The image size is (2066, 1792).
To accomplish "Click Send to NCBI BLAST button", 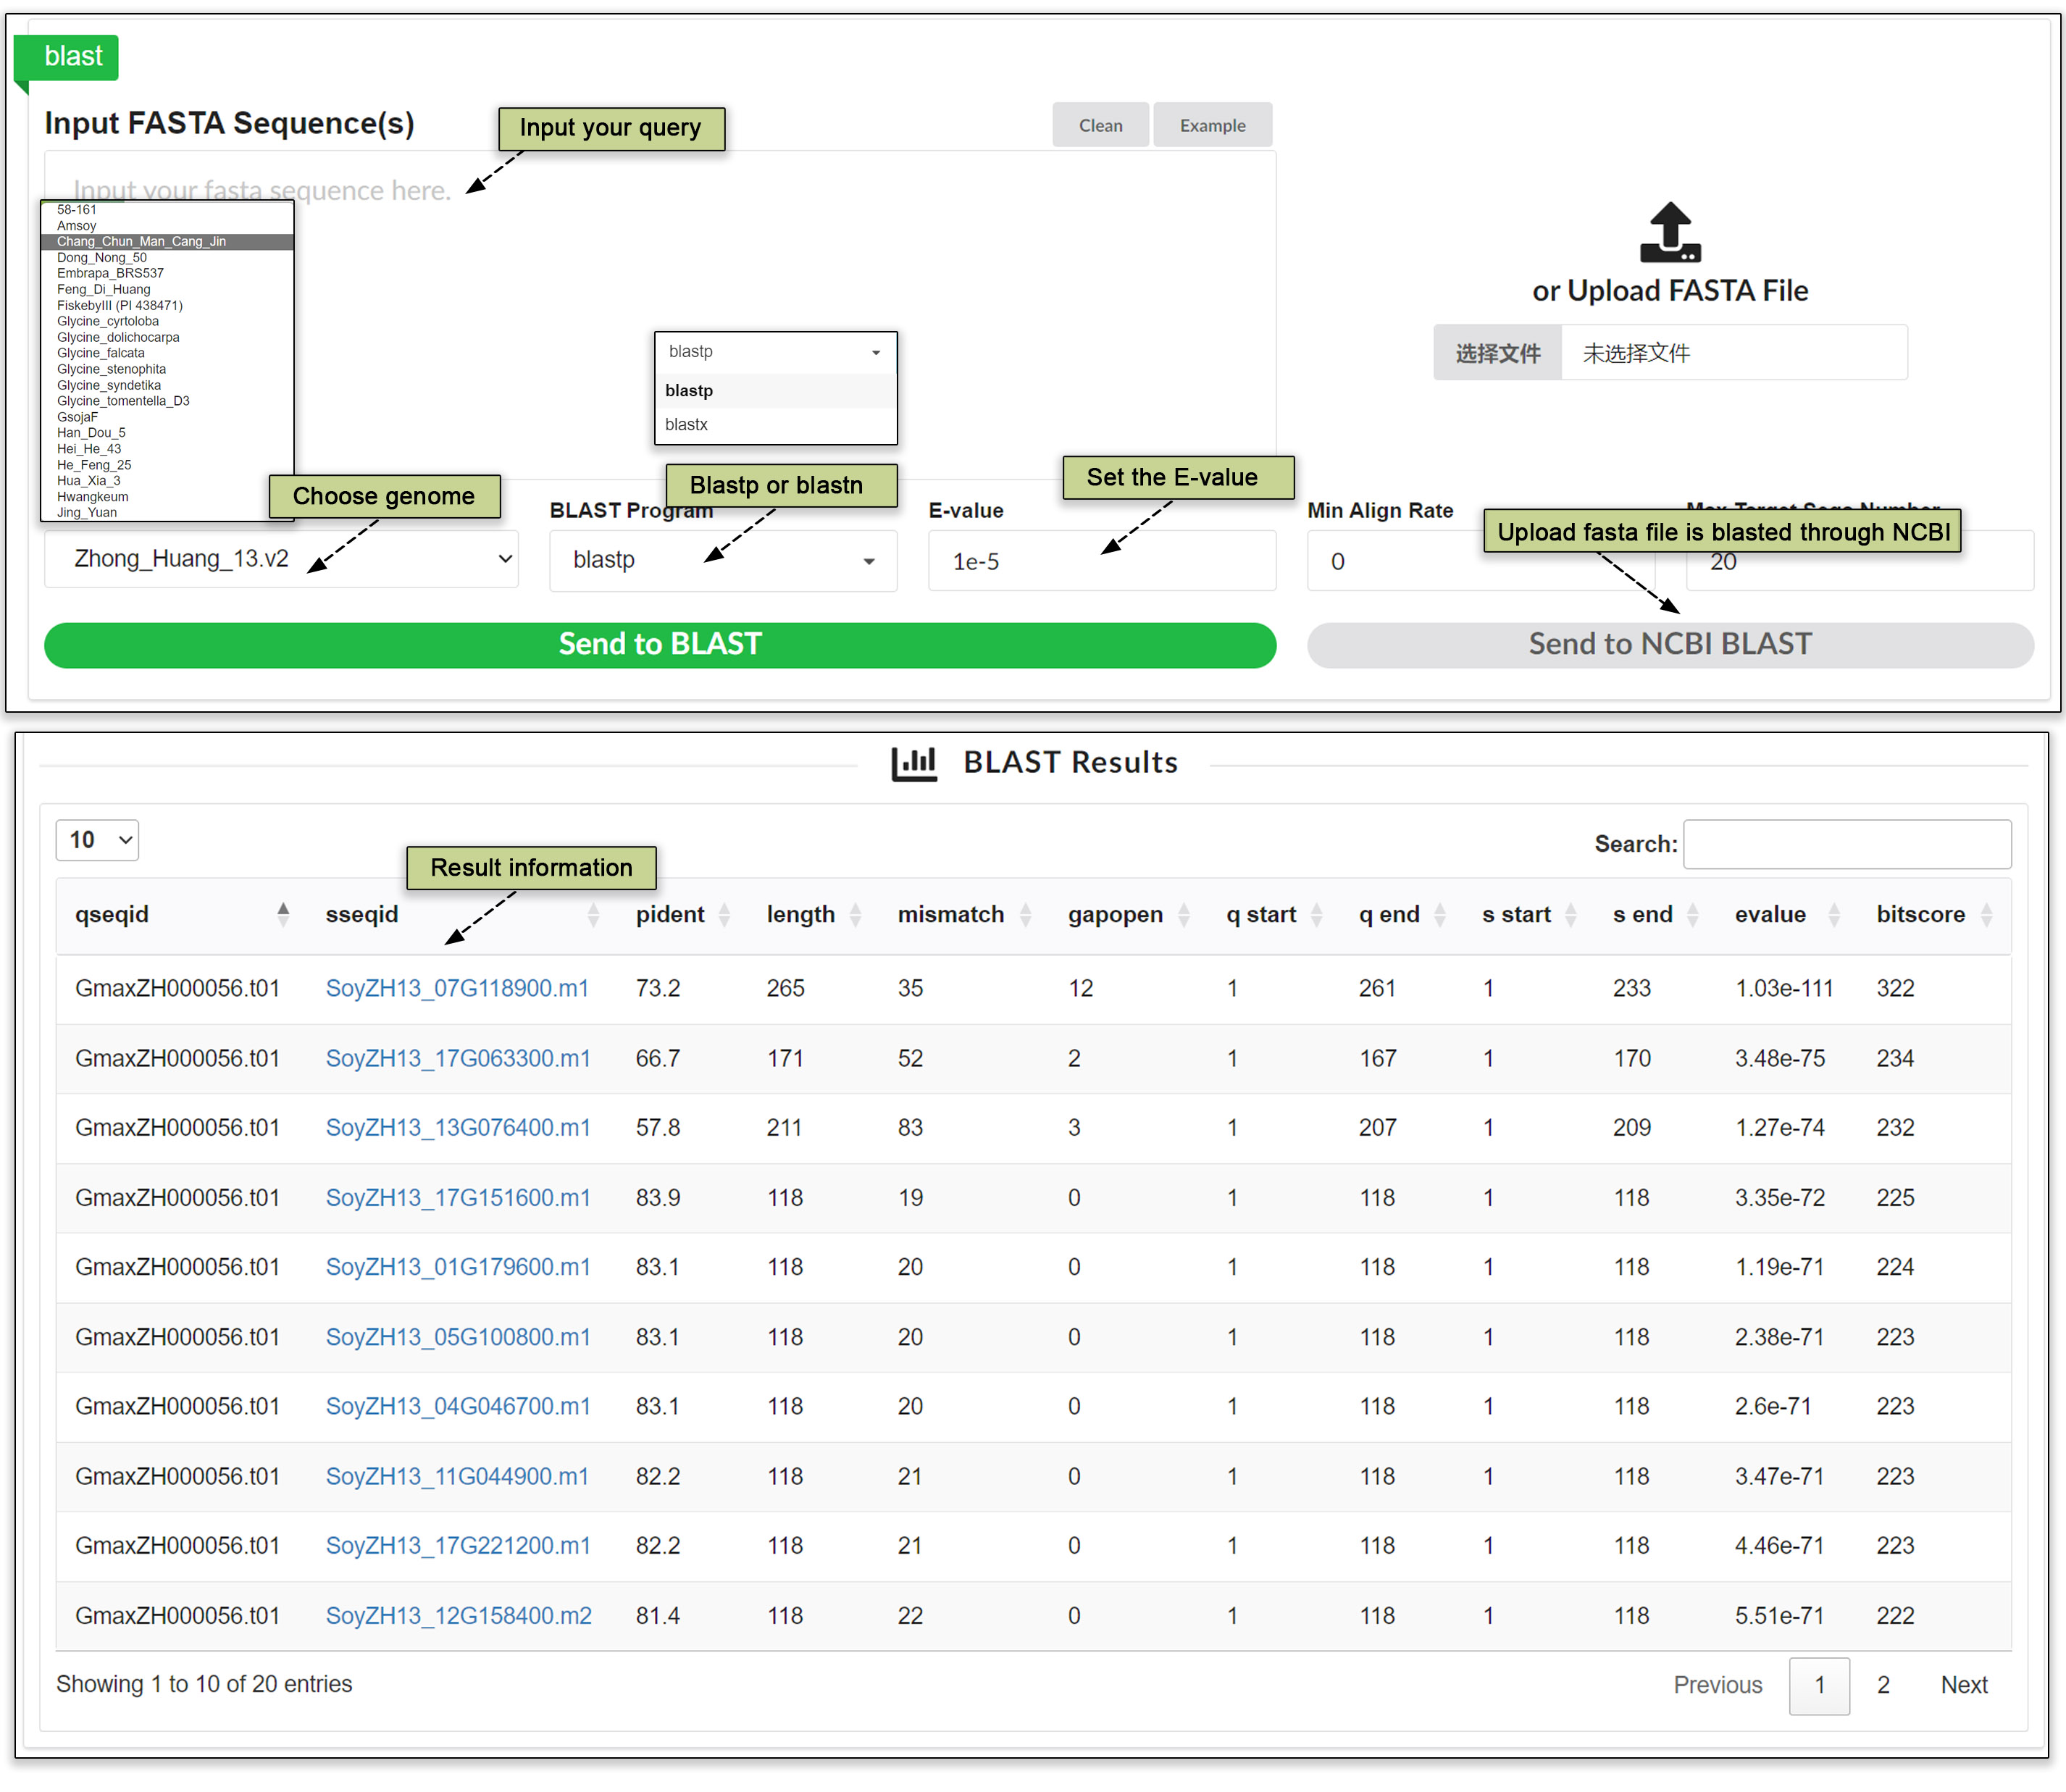I will click(x=1669, y=644).
